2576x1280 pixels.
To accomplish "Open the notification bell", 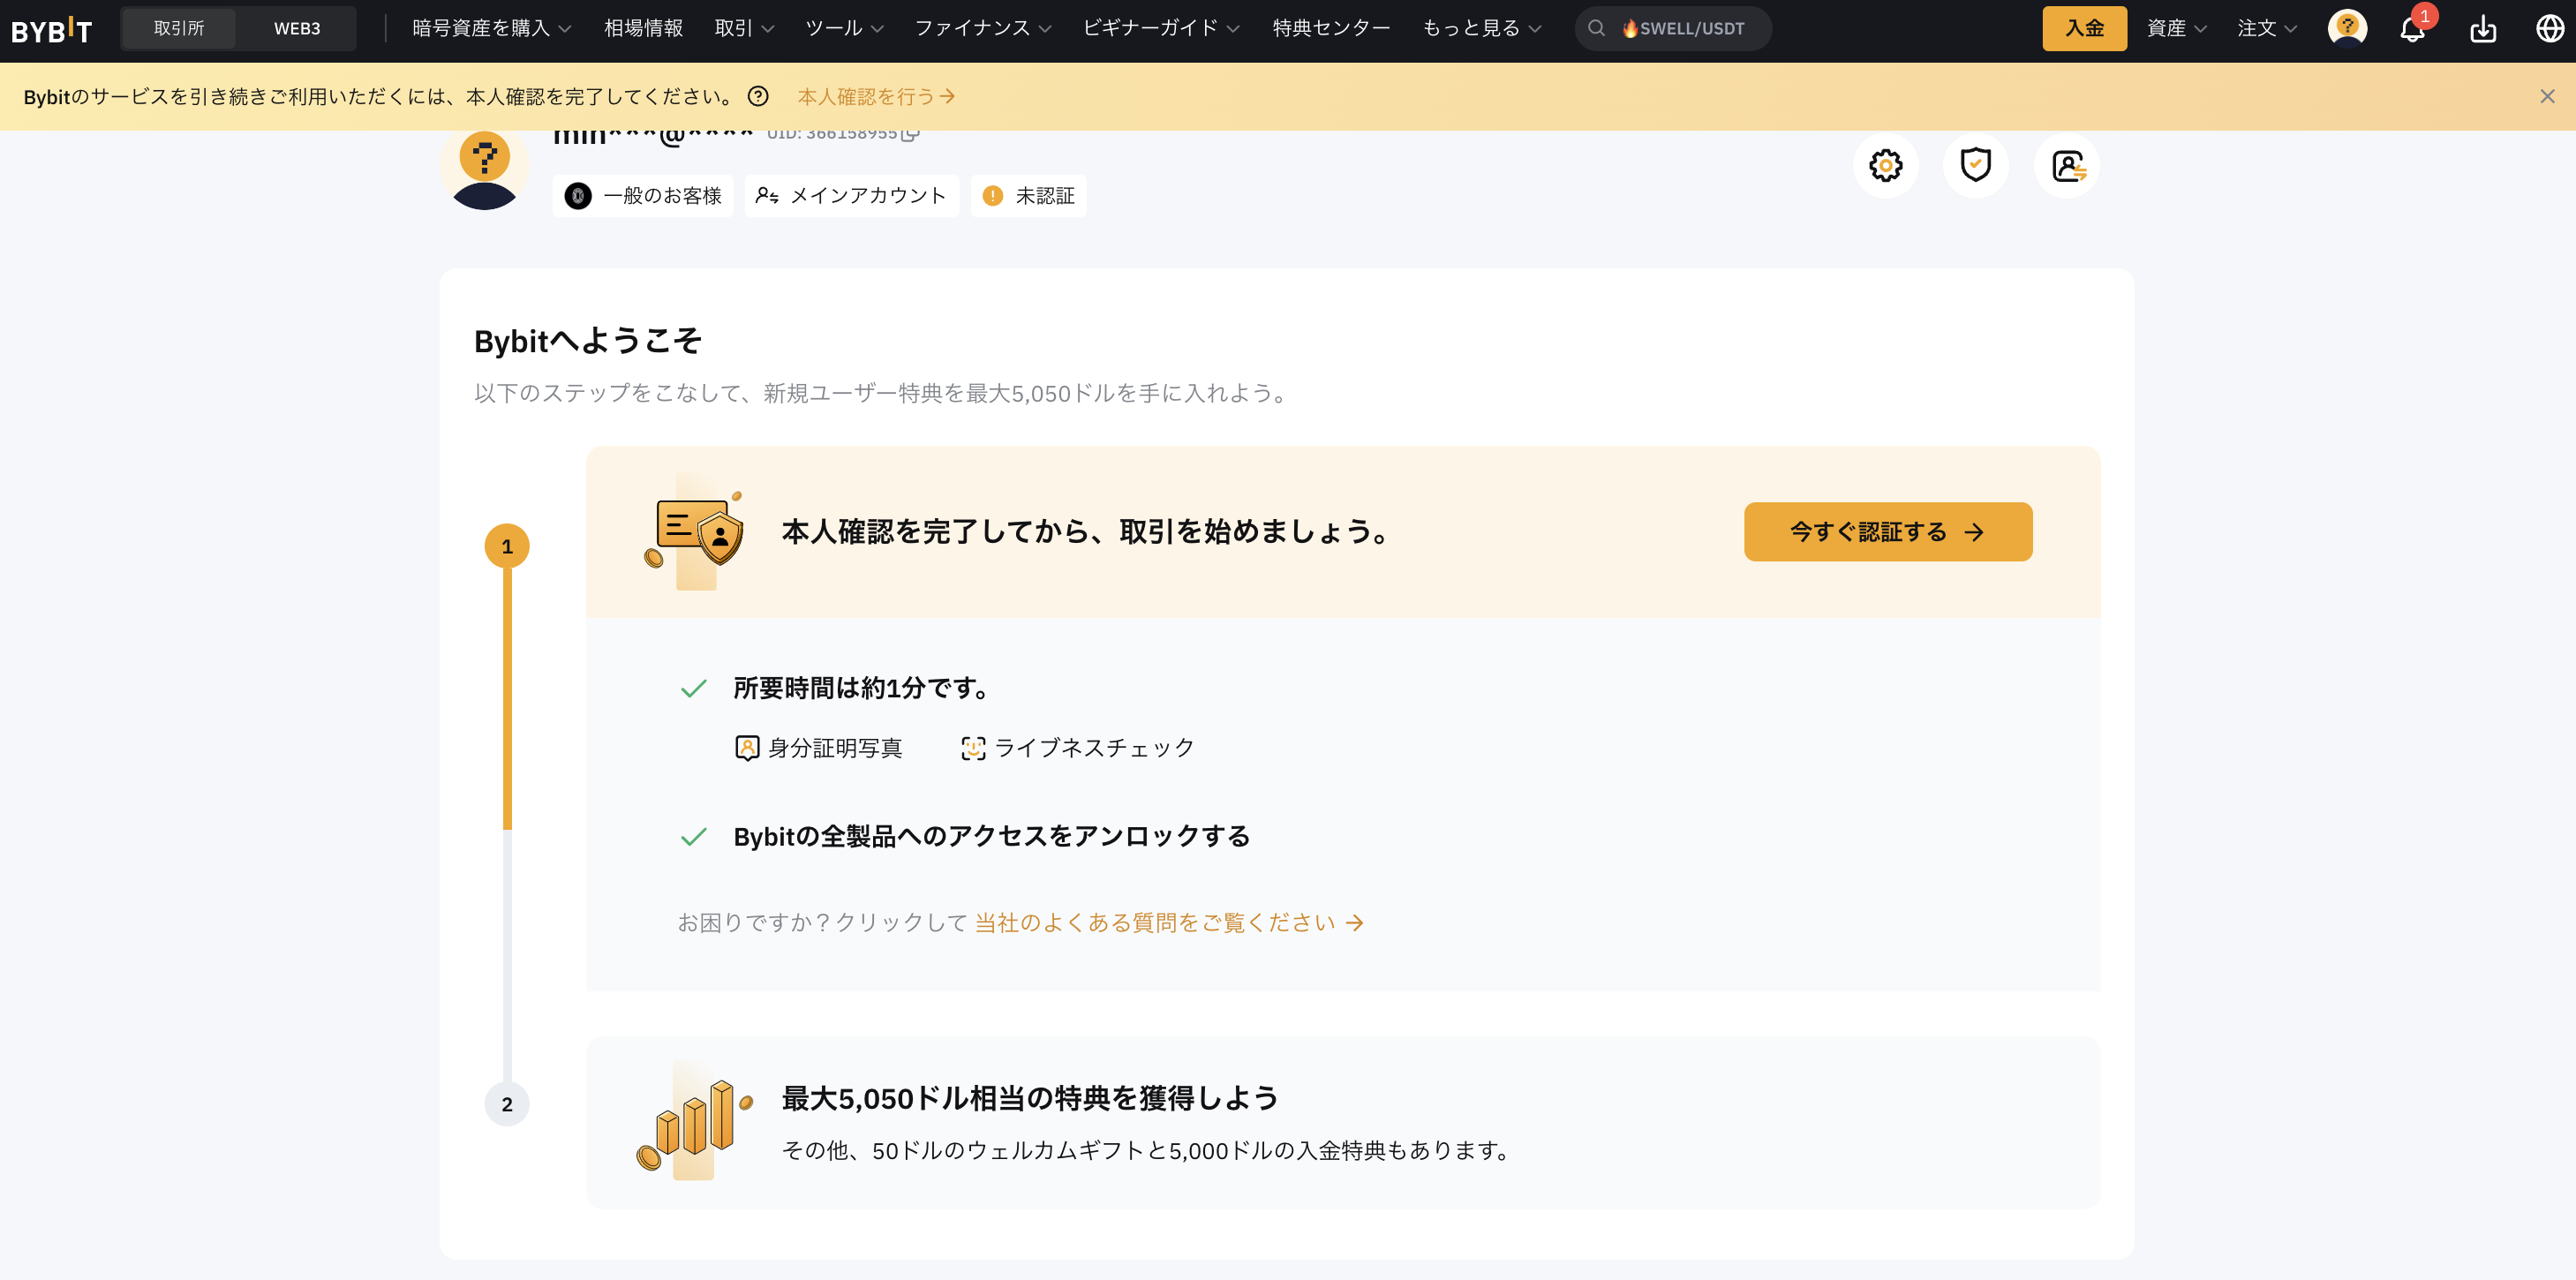I will 2412,29.
